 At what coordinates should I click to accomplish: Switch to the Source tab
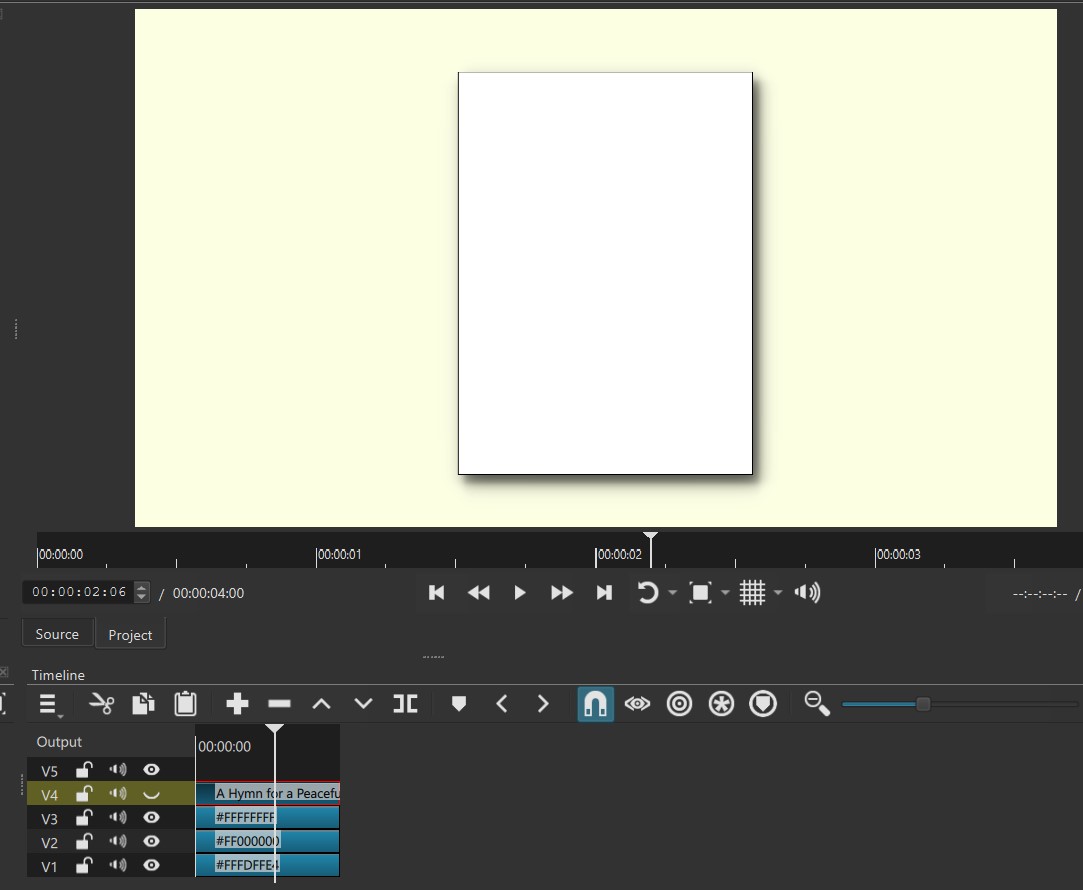pos(57,634)
